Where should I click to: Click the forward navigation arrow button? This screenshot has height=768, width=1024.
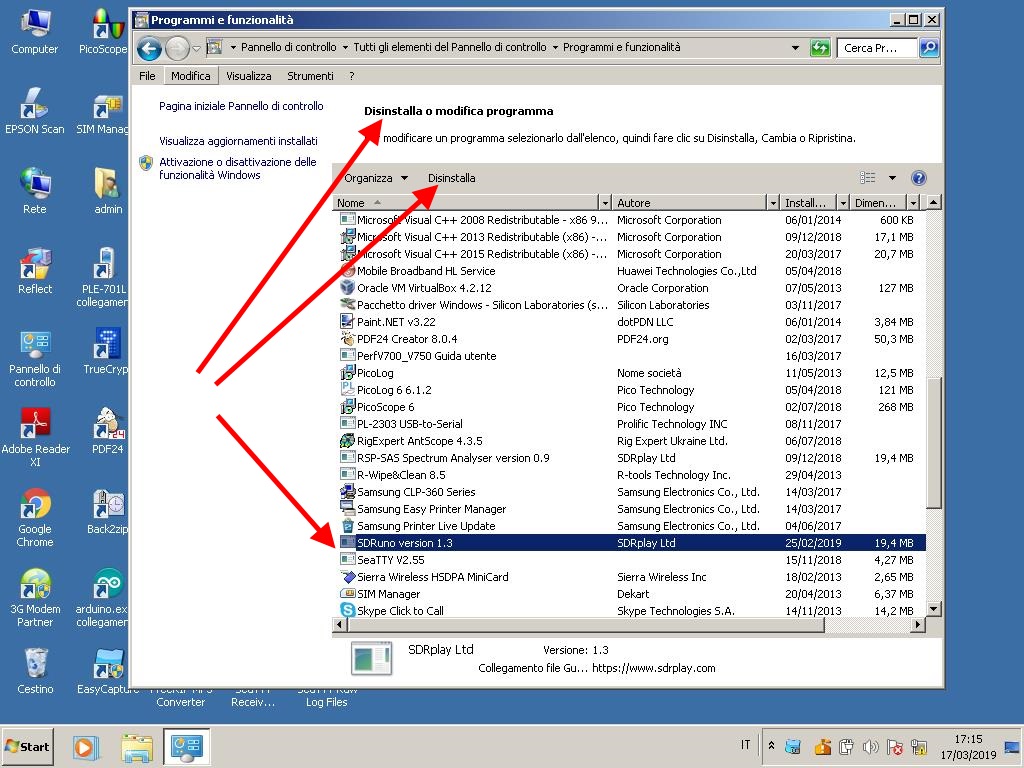pos(177,48)
